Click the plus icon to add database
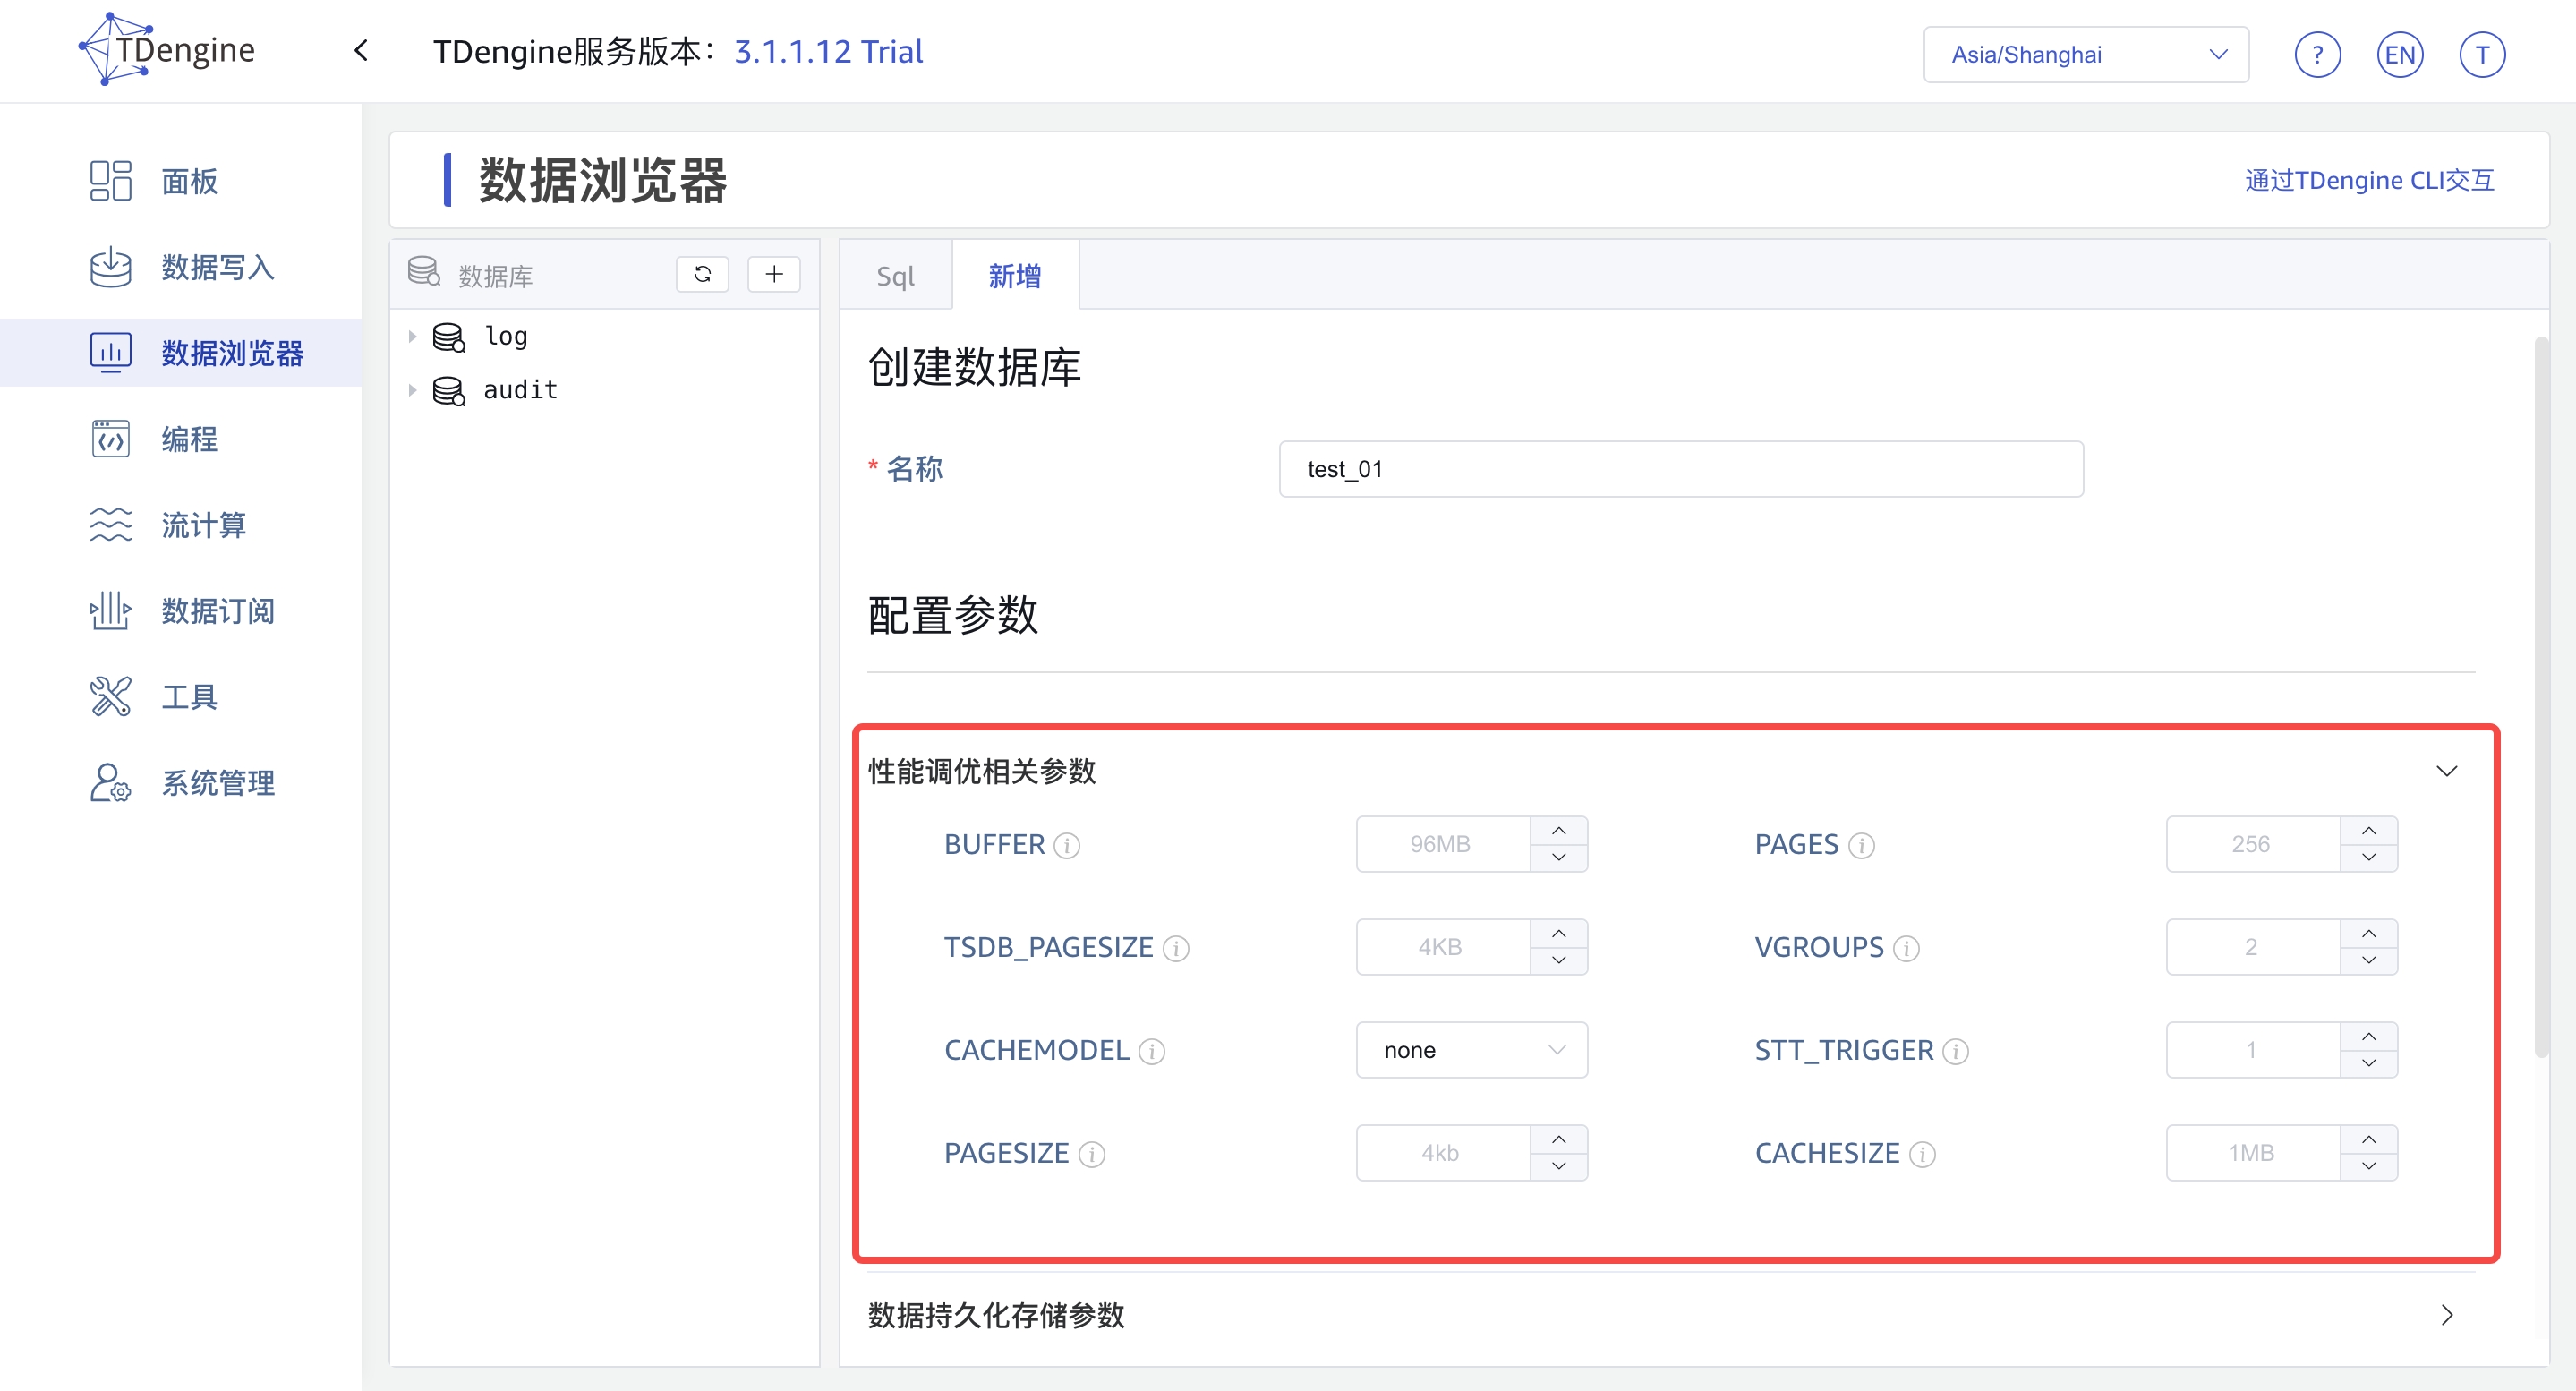This screenshot has width=2576, height=1391. coord(774,274)
